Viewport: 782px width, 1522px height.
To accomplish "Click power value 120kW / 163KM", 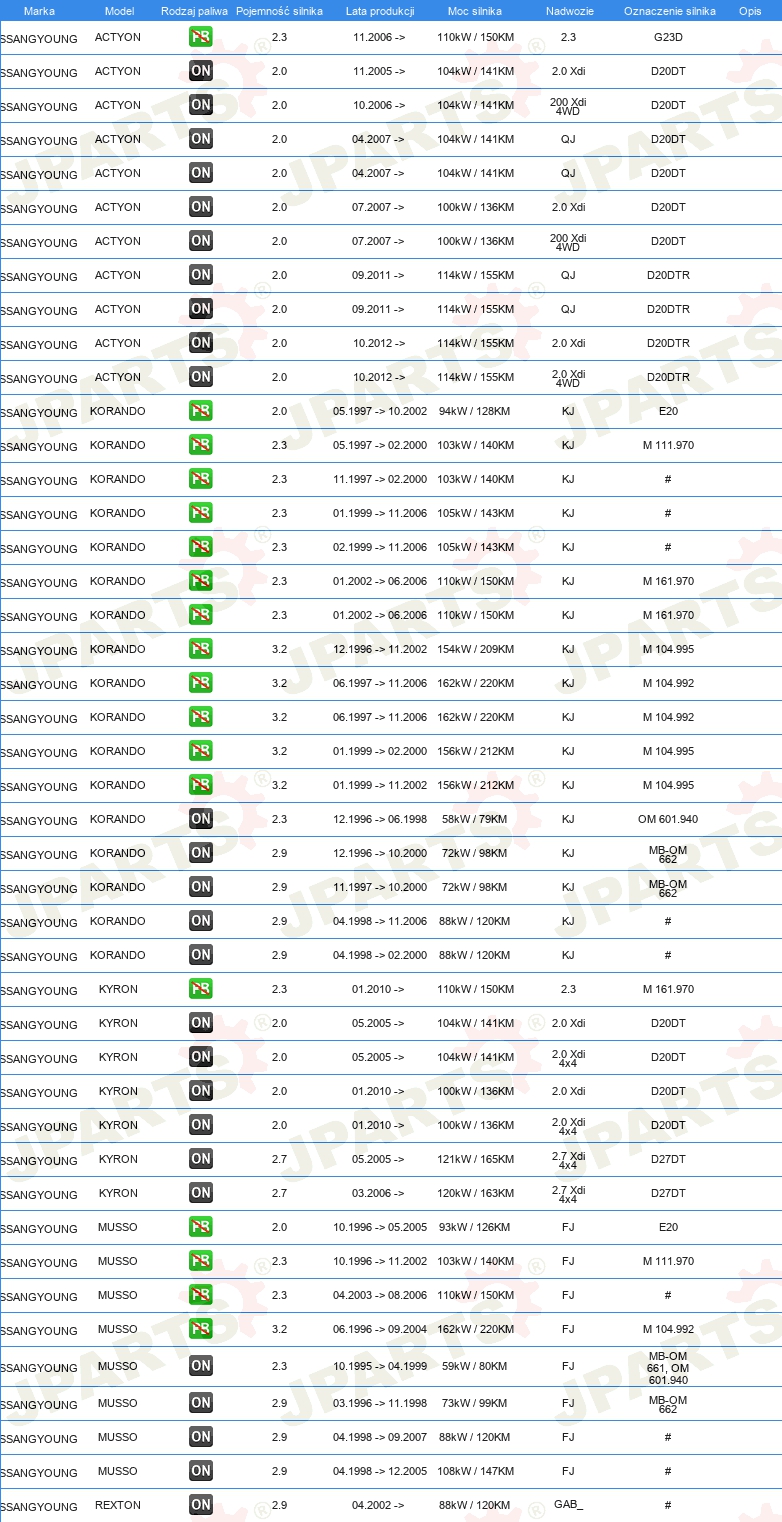I will 475,1193.
